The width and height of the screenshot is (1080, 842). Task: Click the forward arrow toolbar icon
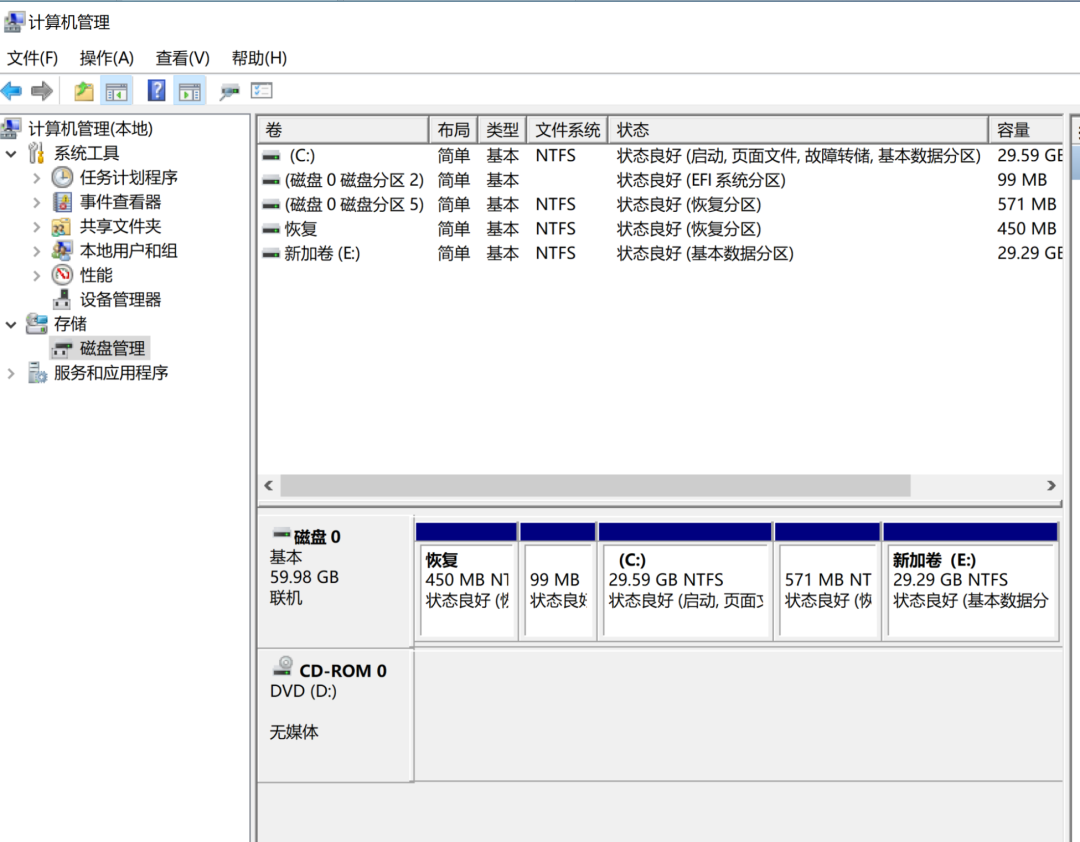point(42,90)
